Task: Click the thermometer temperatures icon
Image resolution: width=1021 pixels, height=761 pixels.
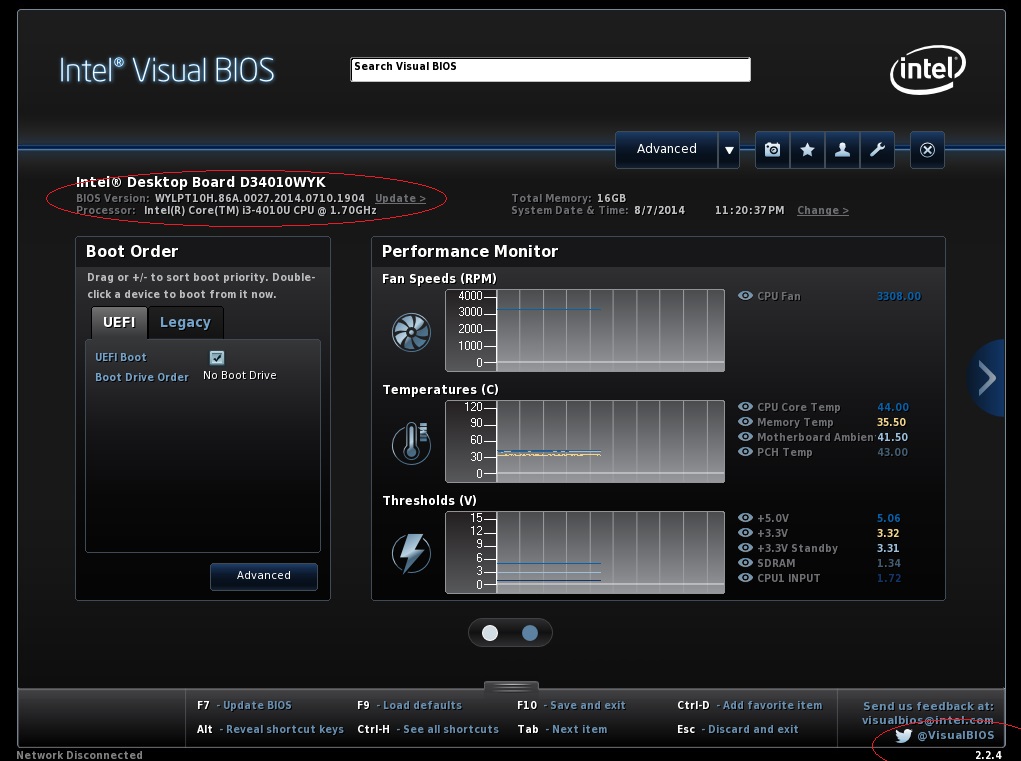Action: pyautogui.click(x=411, y=443)
